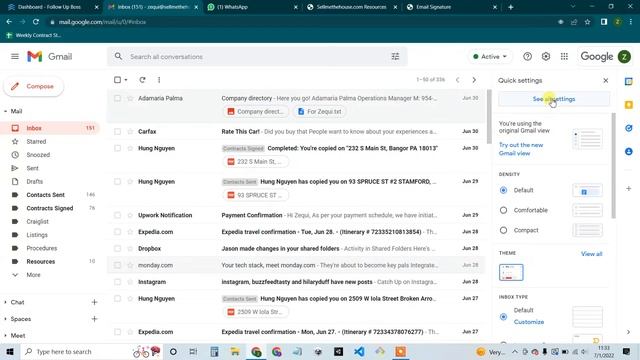
Task: Click Try out the new Gmail view
Action: (521, 149)
